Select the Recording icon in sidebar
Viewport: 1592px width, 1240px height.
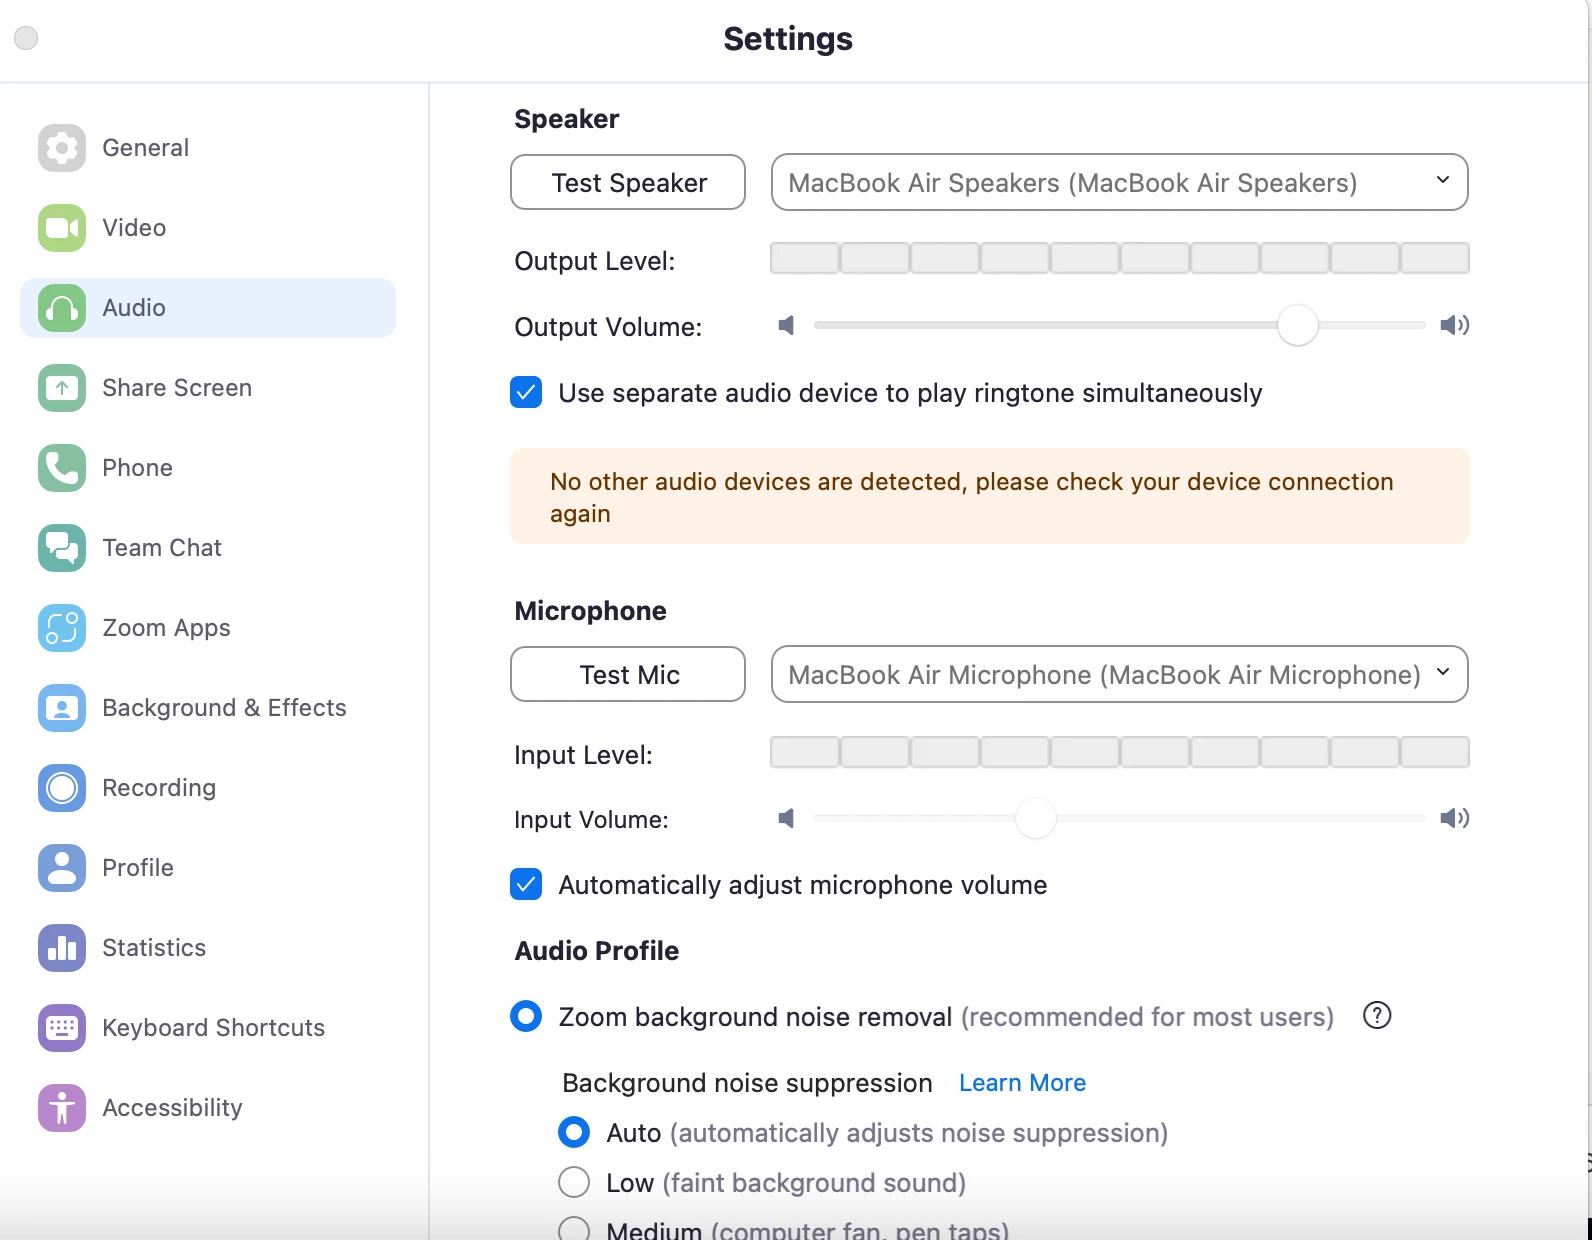pos(62,788)
